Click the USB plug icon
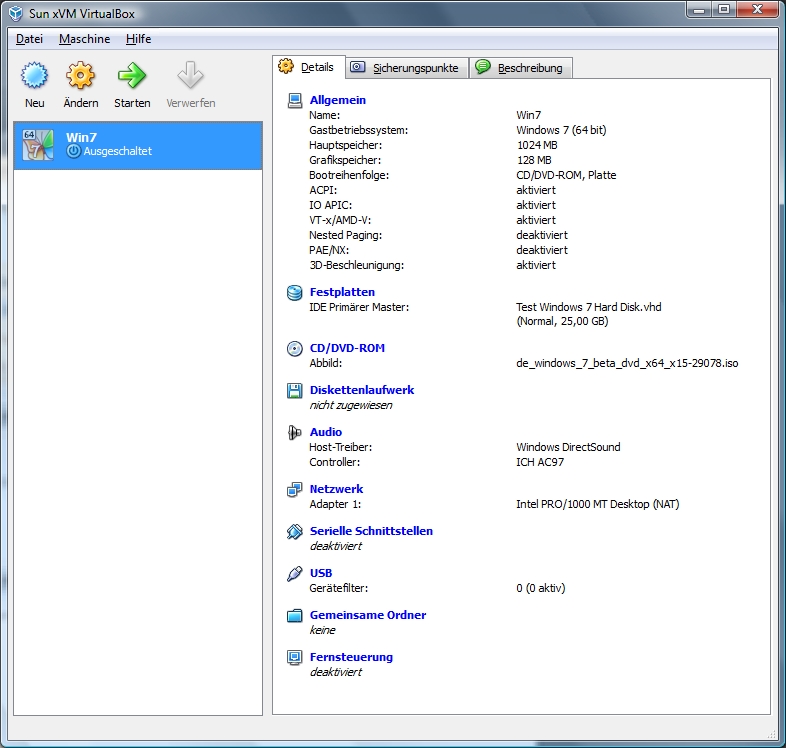 click(295, 574)
